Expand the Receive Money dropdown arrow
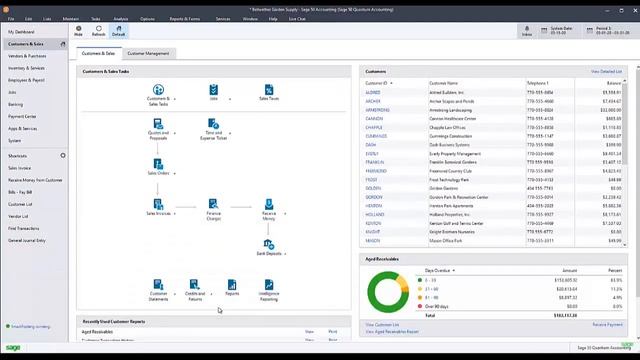The width and height of the screenshot is (640, 360). (285, 213)
